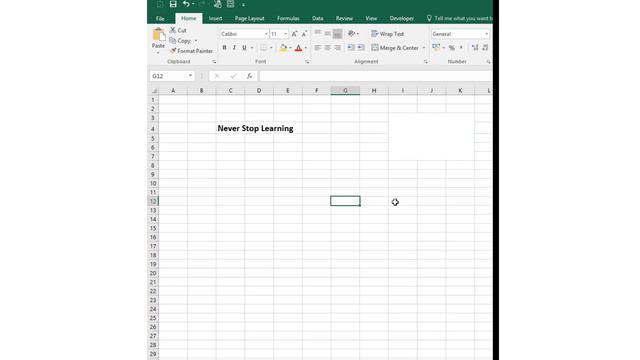Click the Home tab
Viewport: 640px width, 360px height.
pyautogui.click(x=189, y=18)
